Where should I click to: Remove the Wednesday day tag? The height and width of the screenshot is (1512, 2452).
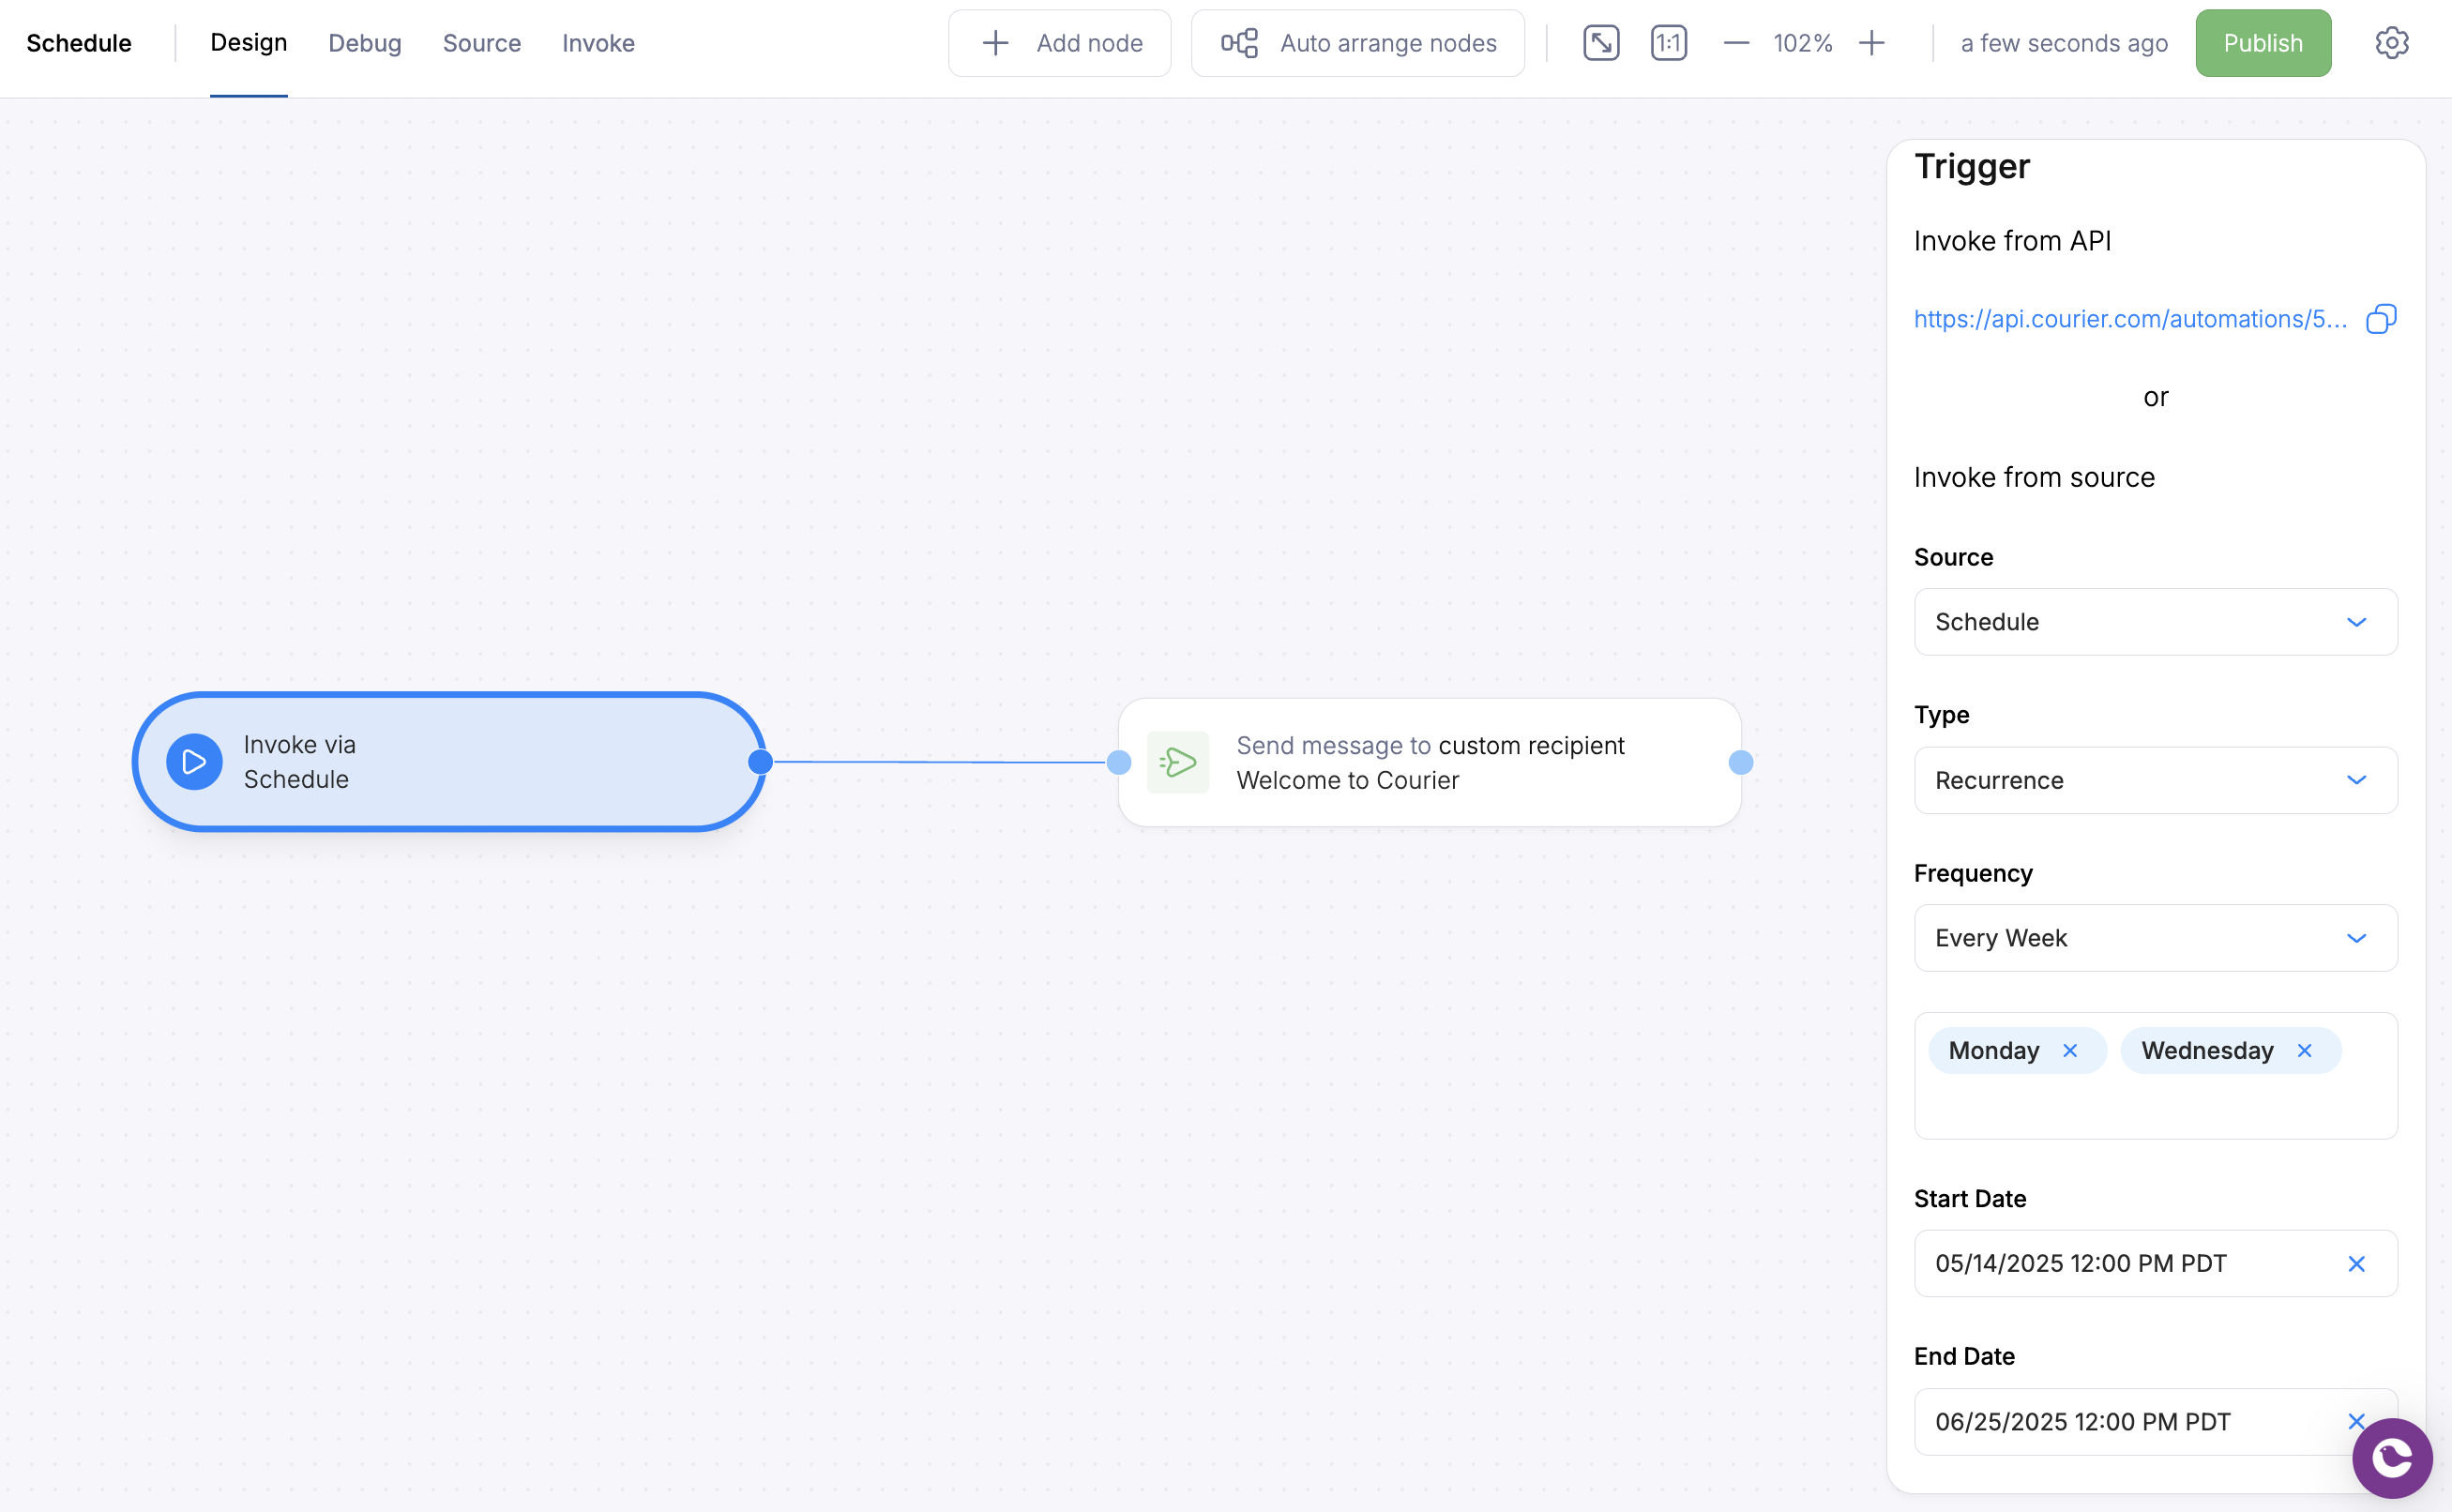[x=2304, y=1050]
